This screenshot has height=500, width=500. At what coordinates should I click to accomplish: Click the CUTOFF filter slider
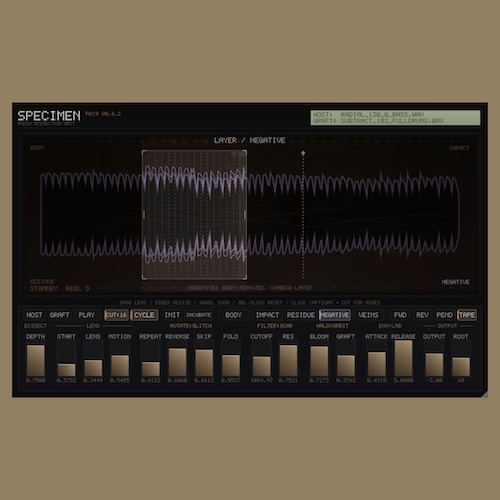[x=261, y=358]
